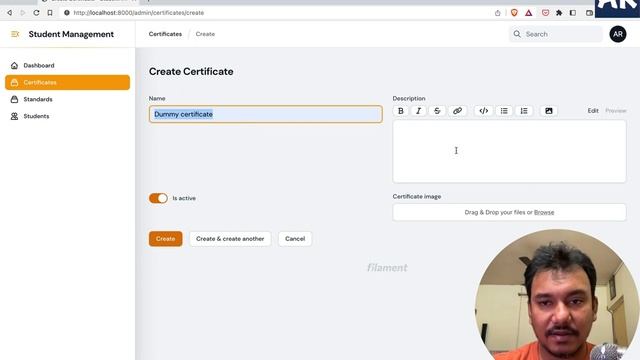Focus the Name input field
This screenshot has width=640, height=360.
coord(266,114)
